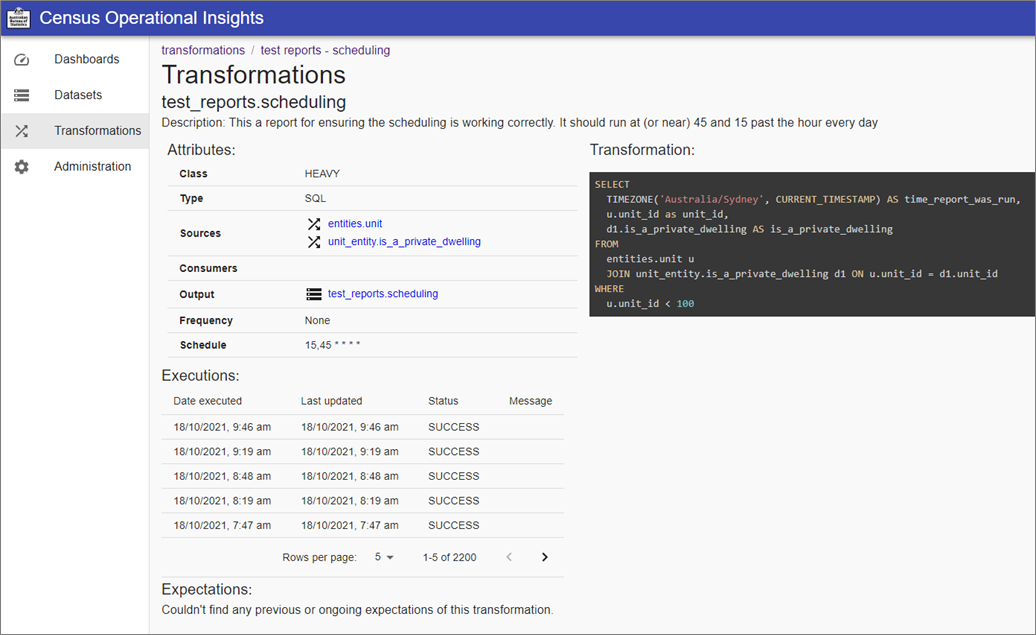The image size is (1036, 635).
Task: Click SUCCESS status of 7:47 am execution
Action: (453, 525)
